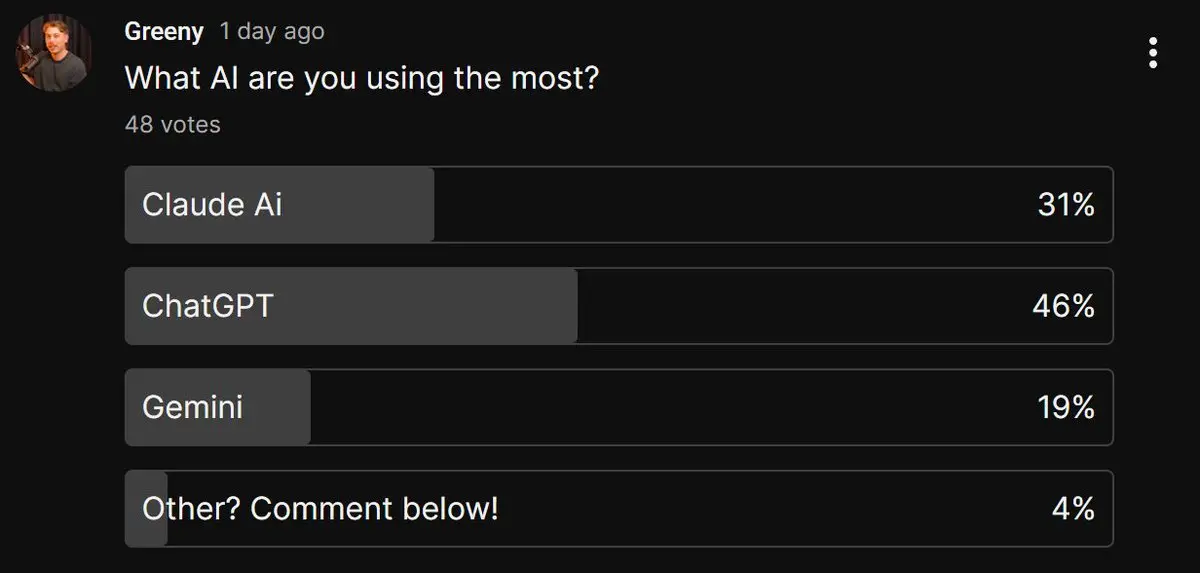This screenshot has height=573, width=1200.
Task: Click the filled gray Claude Ai bar
Action: tap(280, 205)
